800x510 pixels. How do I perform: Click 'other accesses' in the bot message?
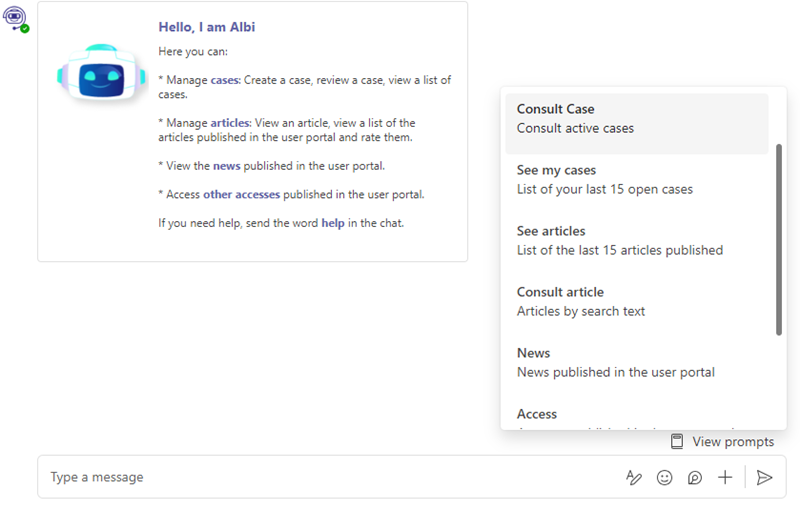pos(241,194)
